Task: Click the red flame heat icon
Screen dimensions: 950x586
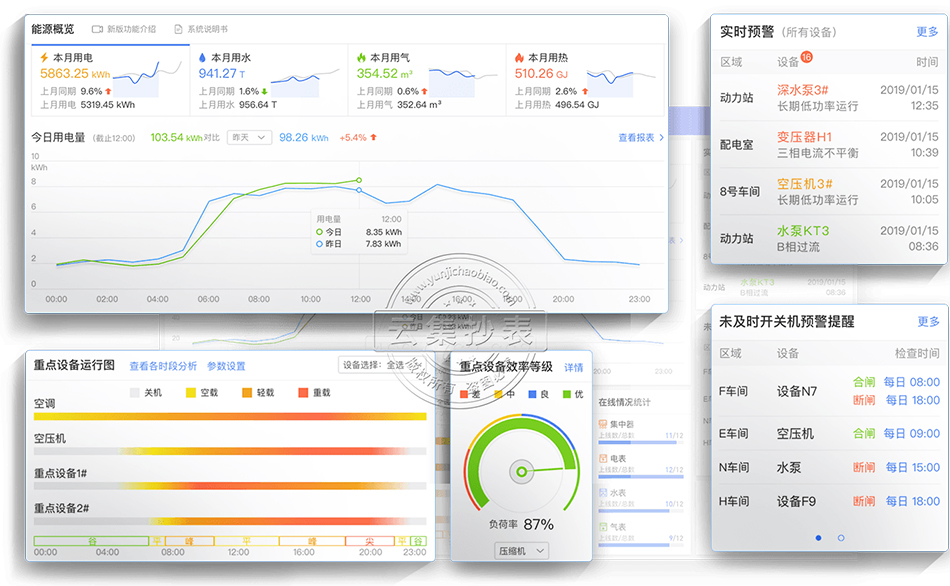Action: pyautogui.click(x=519, y=58)
